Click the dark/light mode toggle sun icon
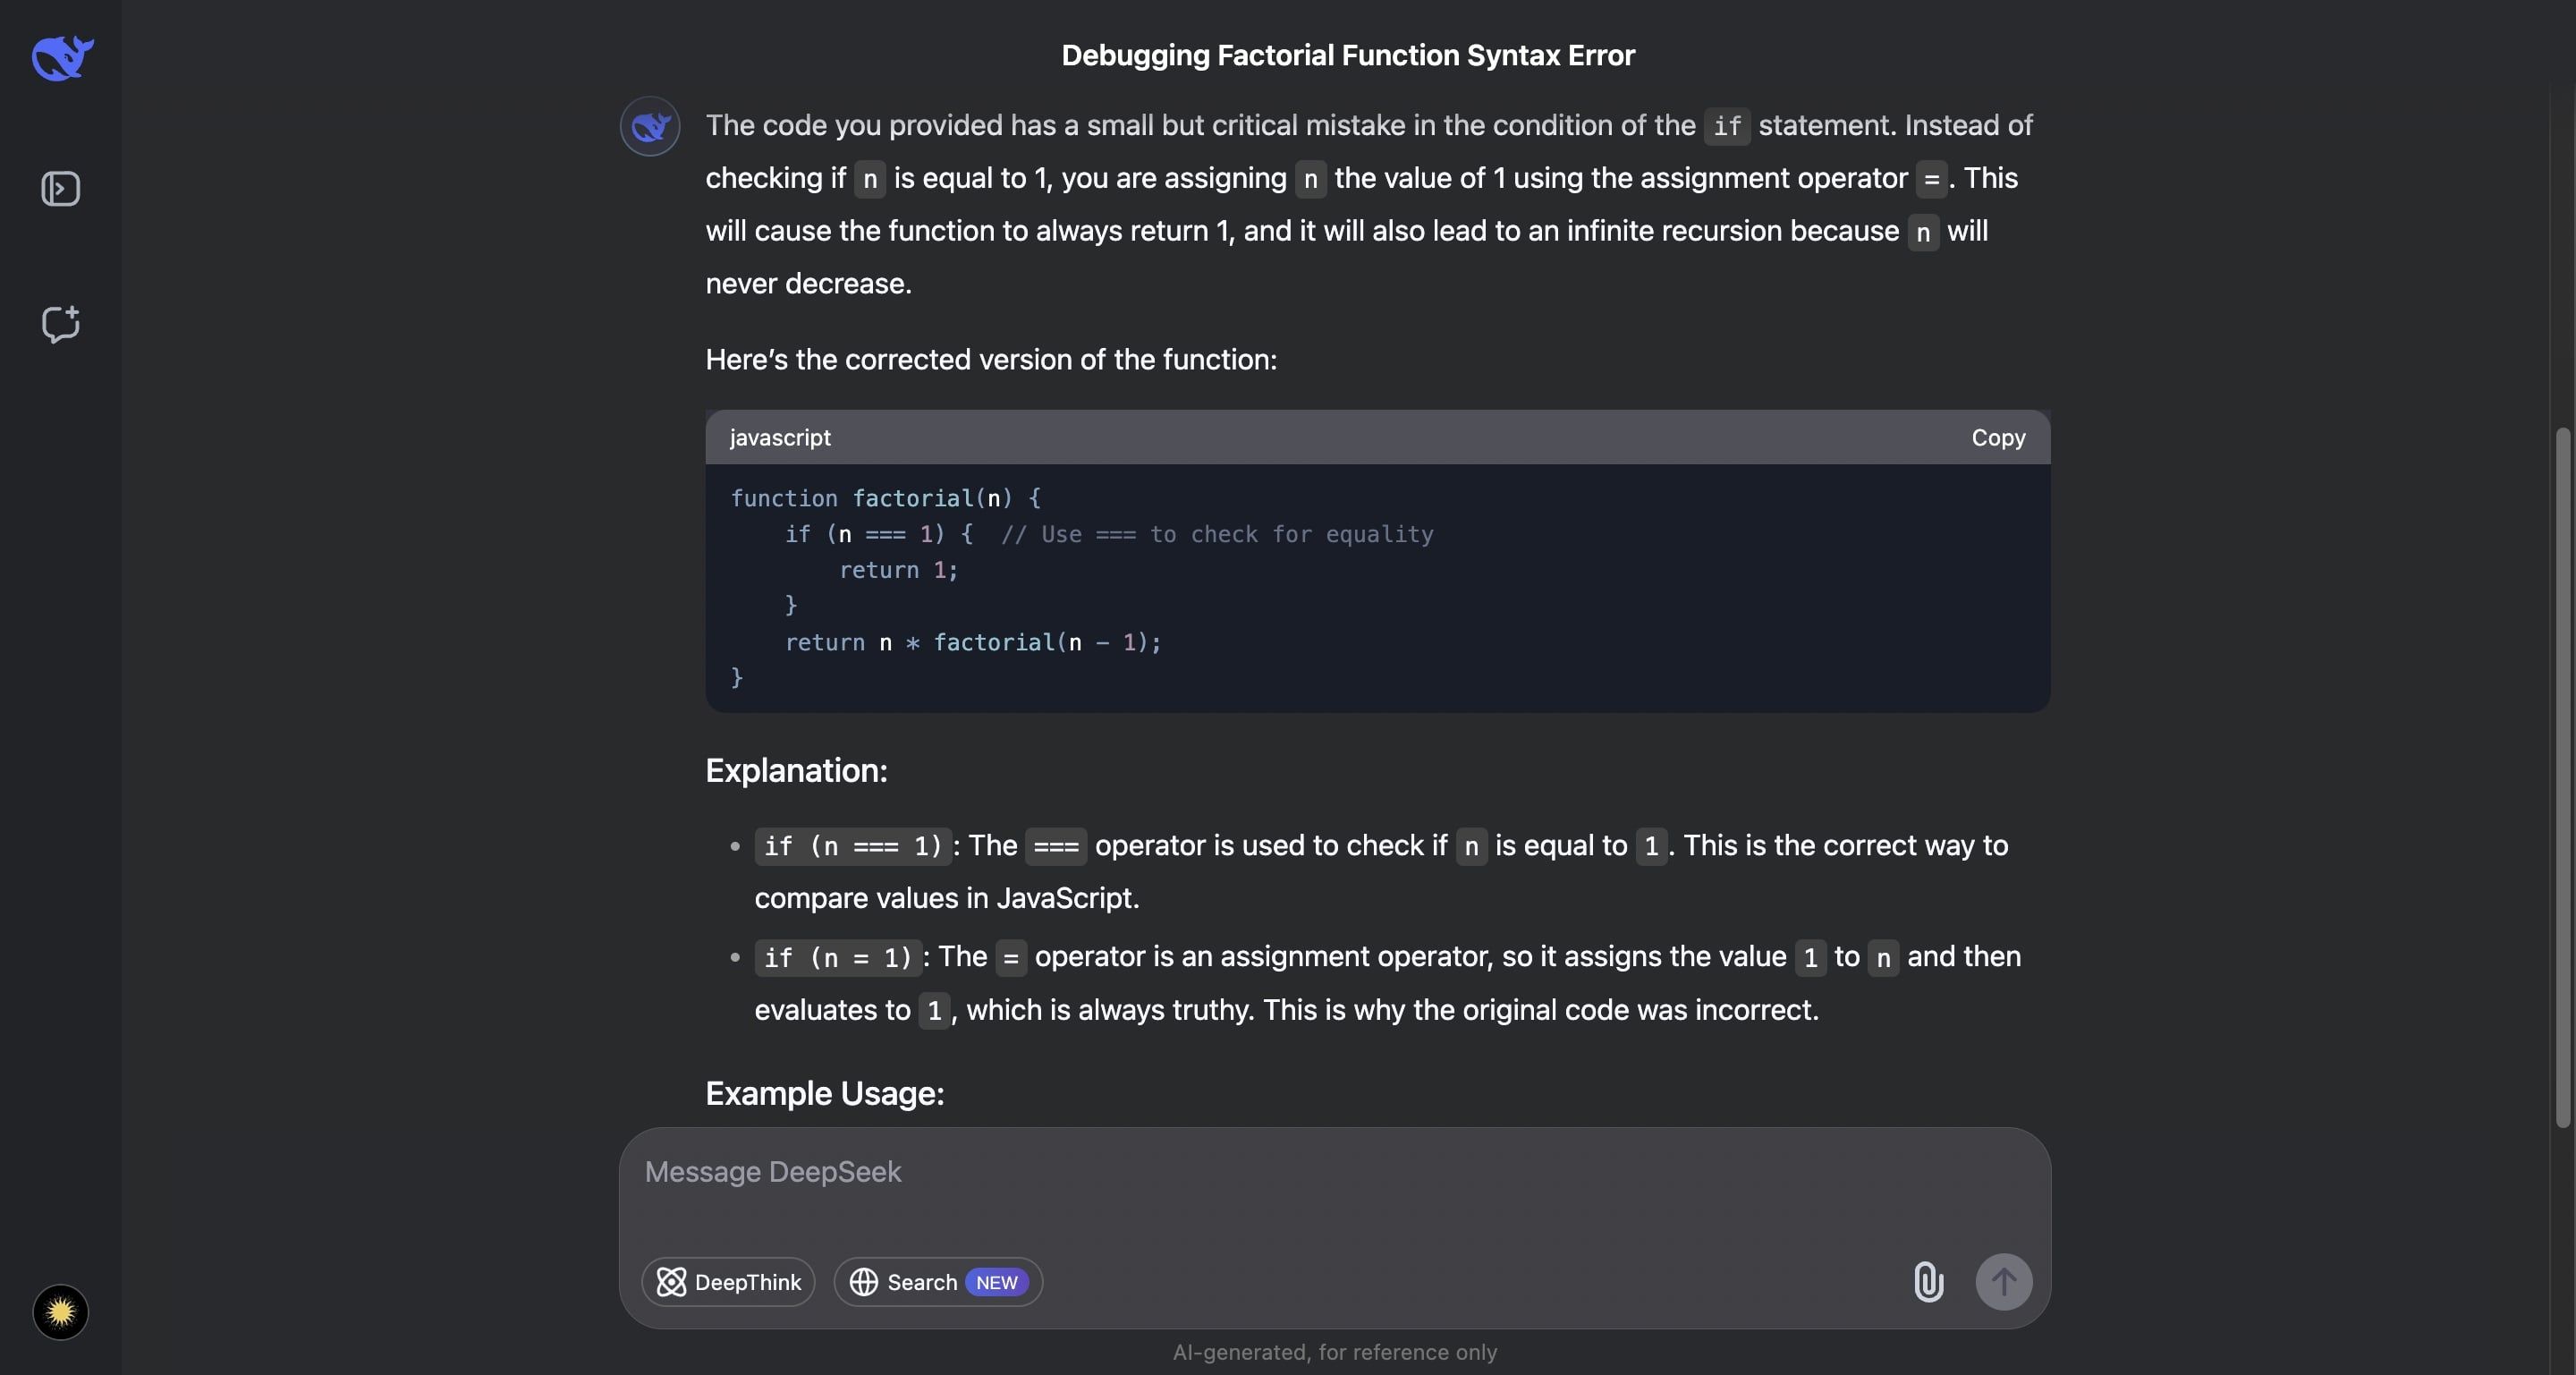This screenshot has height=1375, width=2576. [60, 1312]
